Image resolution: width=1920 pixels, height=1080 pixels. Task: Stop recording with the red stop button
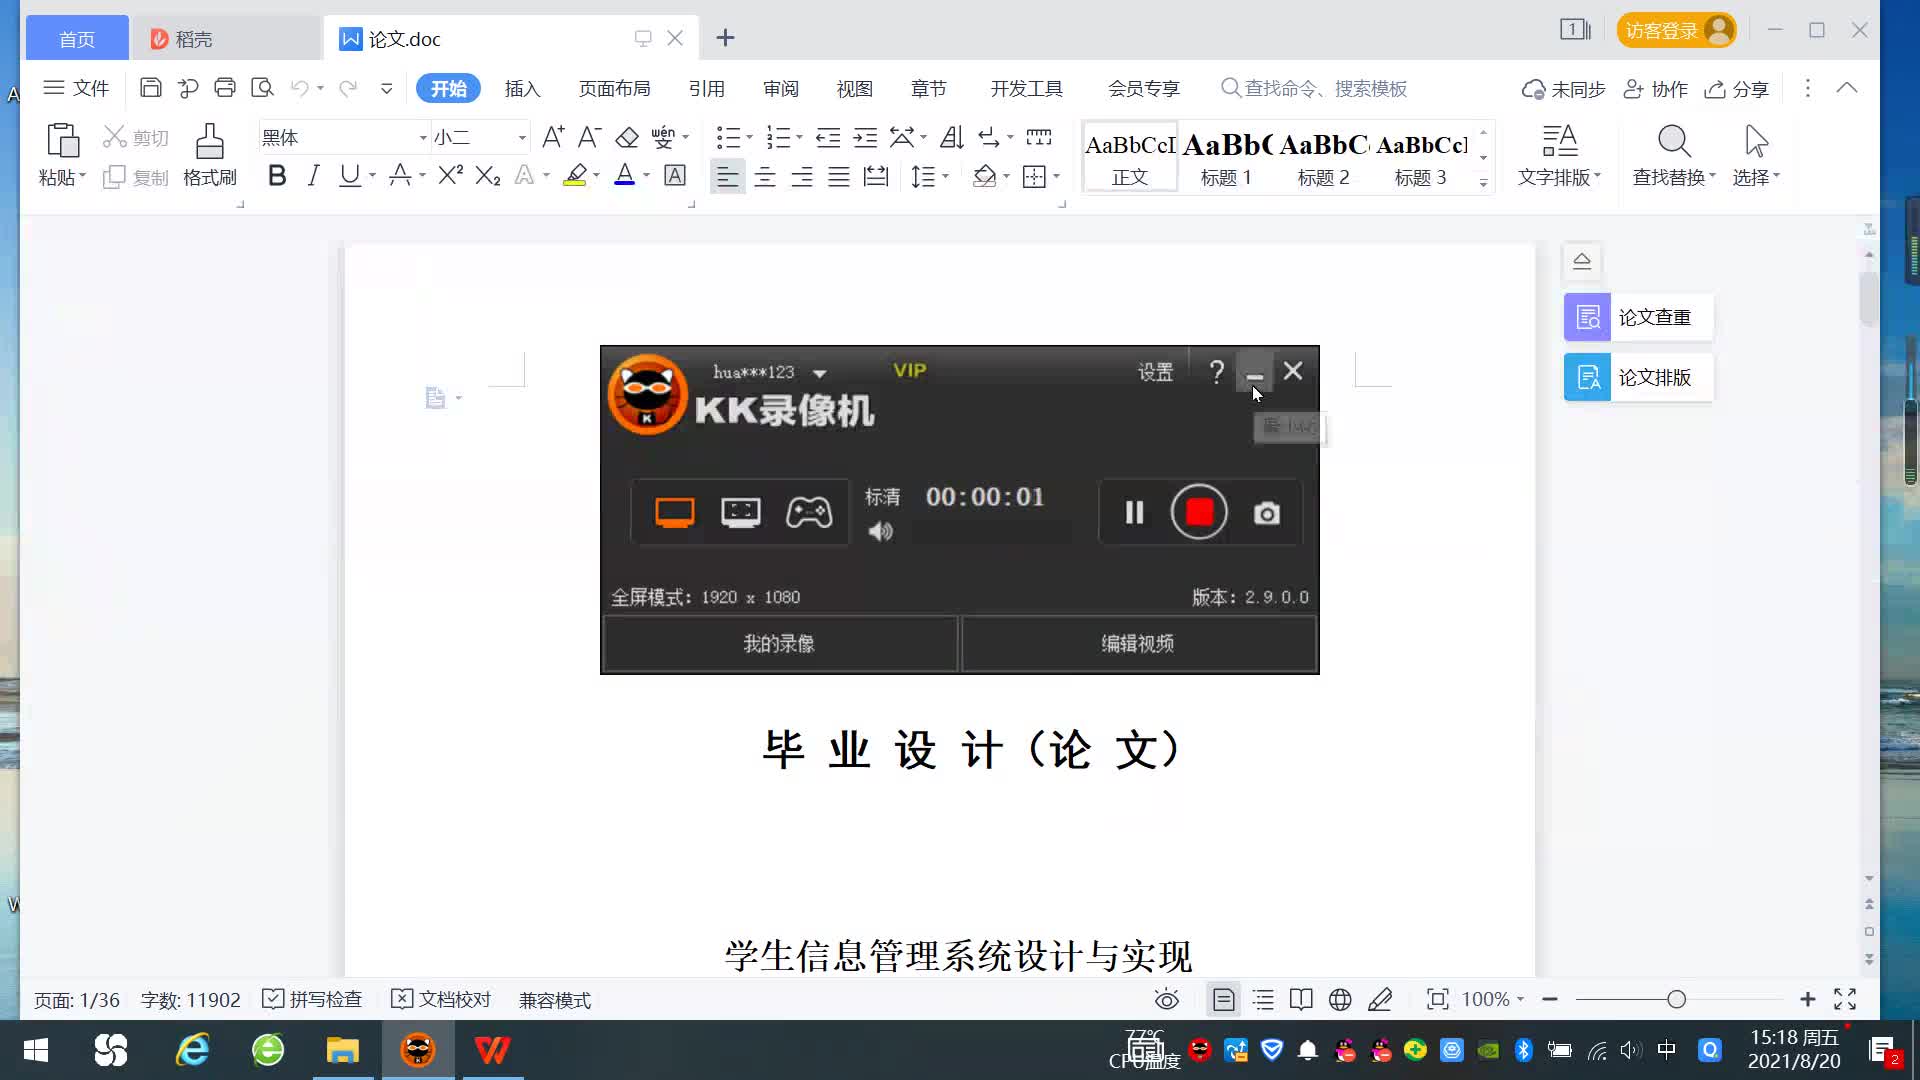[1199, 513]
